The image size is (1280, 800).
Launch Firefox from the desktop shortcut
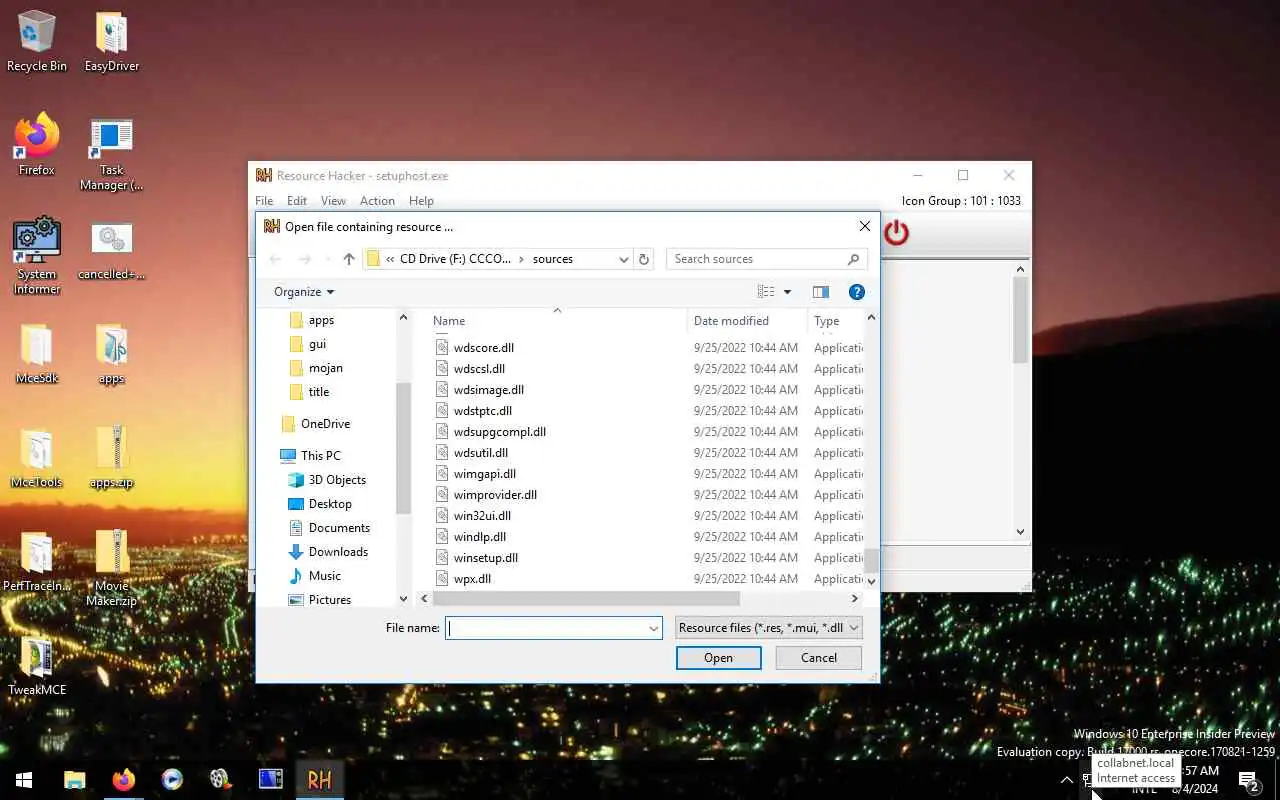coord(37,146)
